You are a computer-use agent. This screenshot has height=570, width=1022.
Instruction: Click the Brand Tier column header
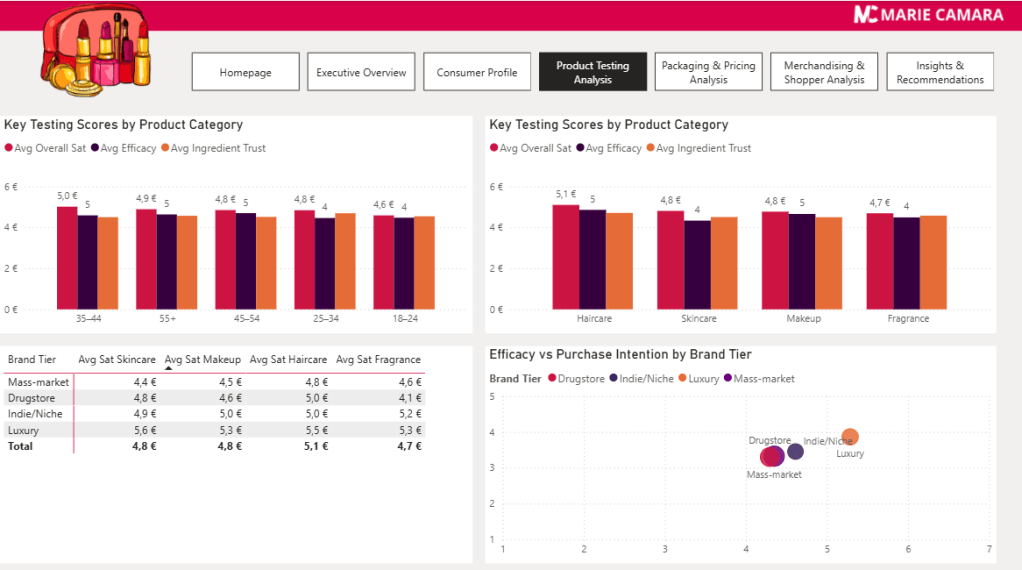(32, 360)
